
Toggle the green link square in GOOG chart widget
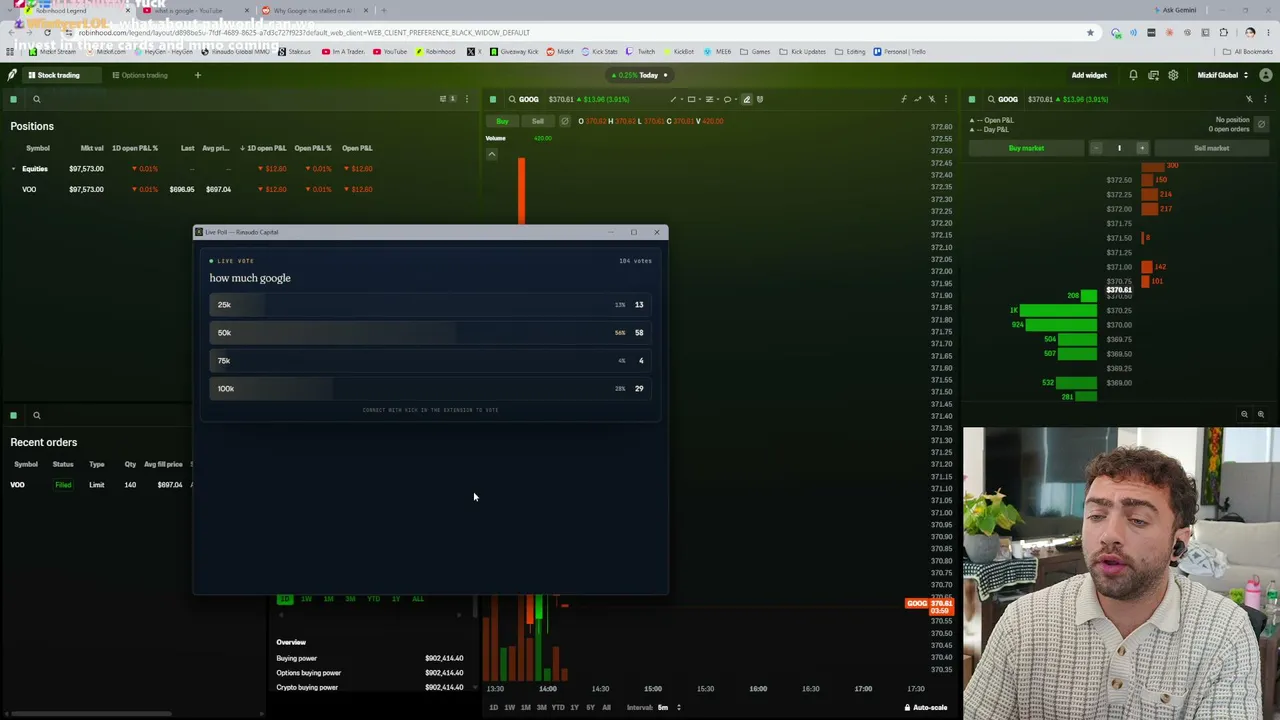493,99
